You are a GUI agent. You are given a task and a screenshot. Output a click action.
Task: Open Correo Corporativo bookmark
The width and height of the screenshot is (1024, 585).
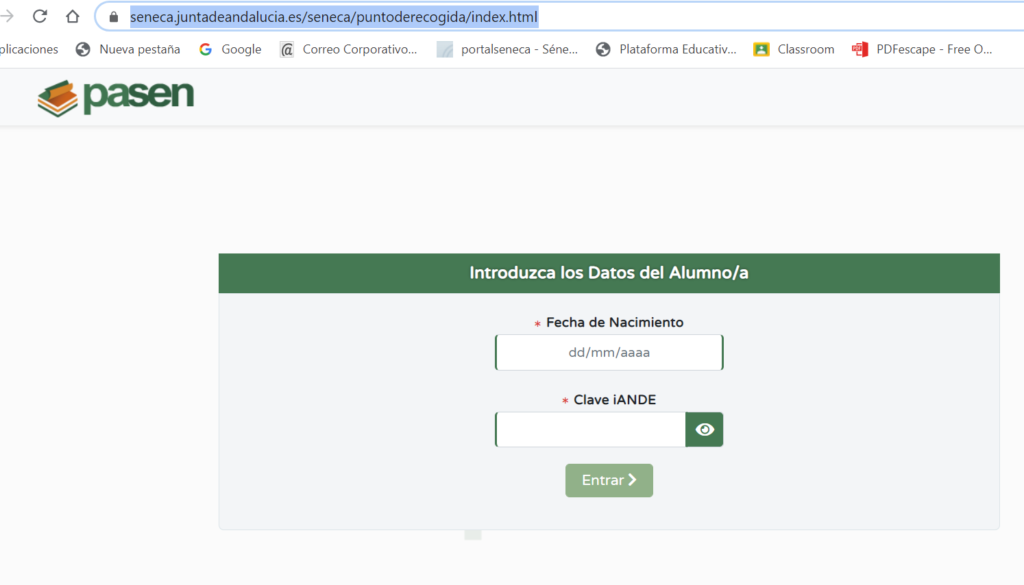[x=349, y=50]
